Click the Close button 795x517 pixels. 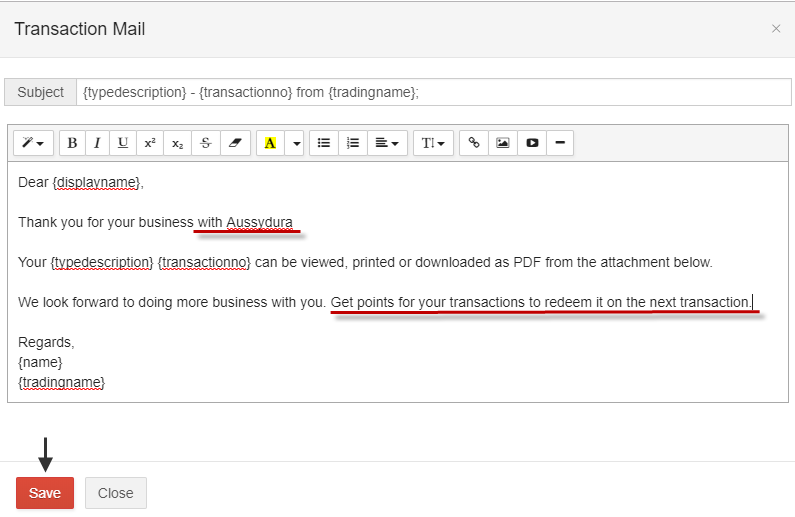[116, 493]
